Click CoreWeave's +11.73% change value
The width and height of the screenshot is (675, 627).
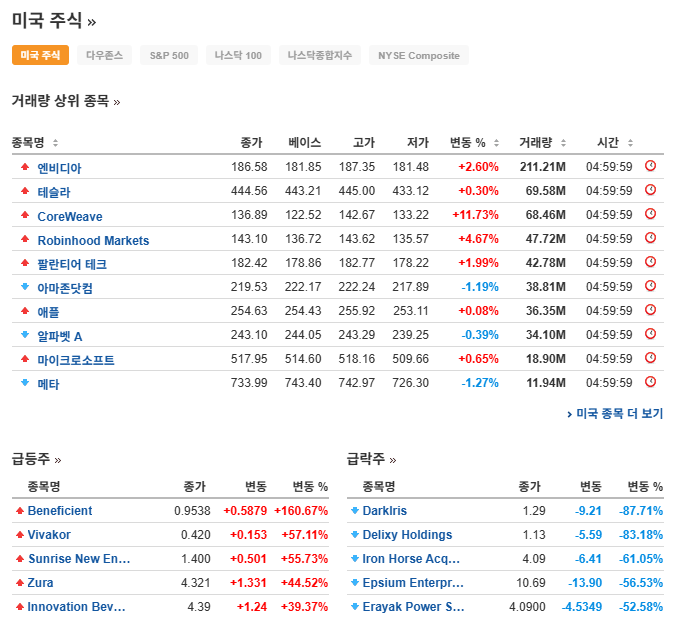click(475, 214)
